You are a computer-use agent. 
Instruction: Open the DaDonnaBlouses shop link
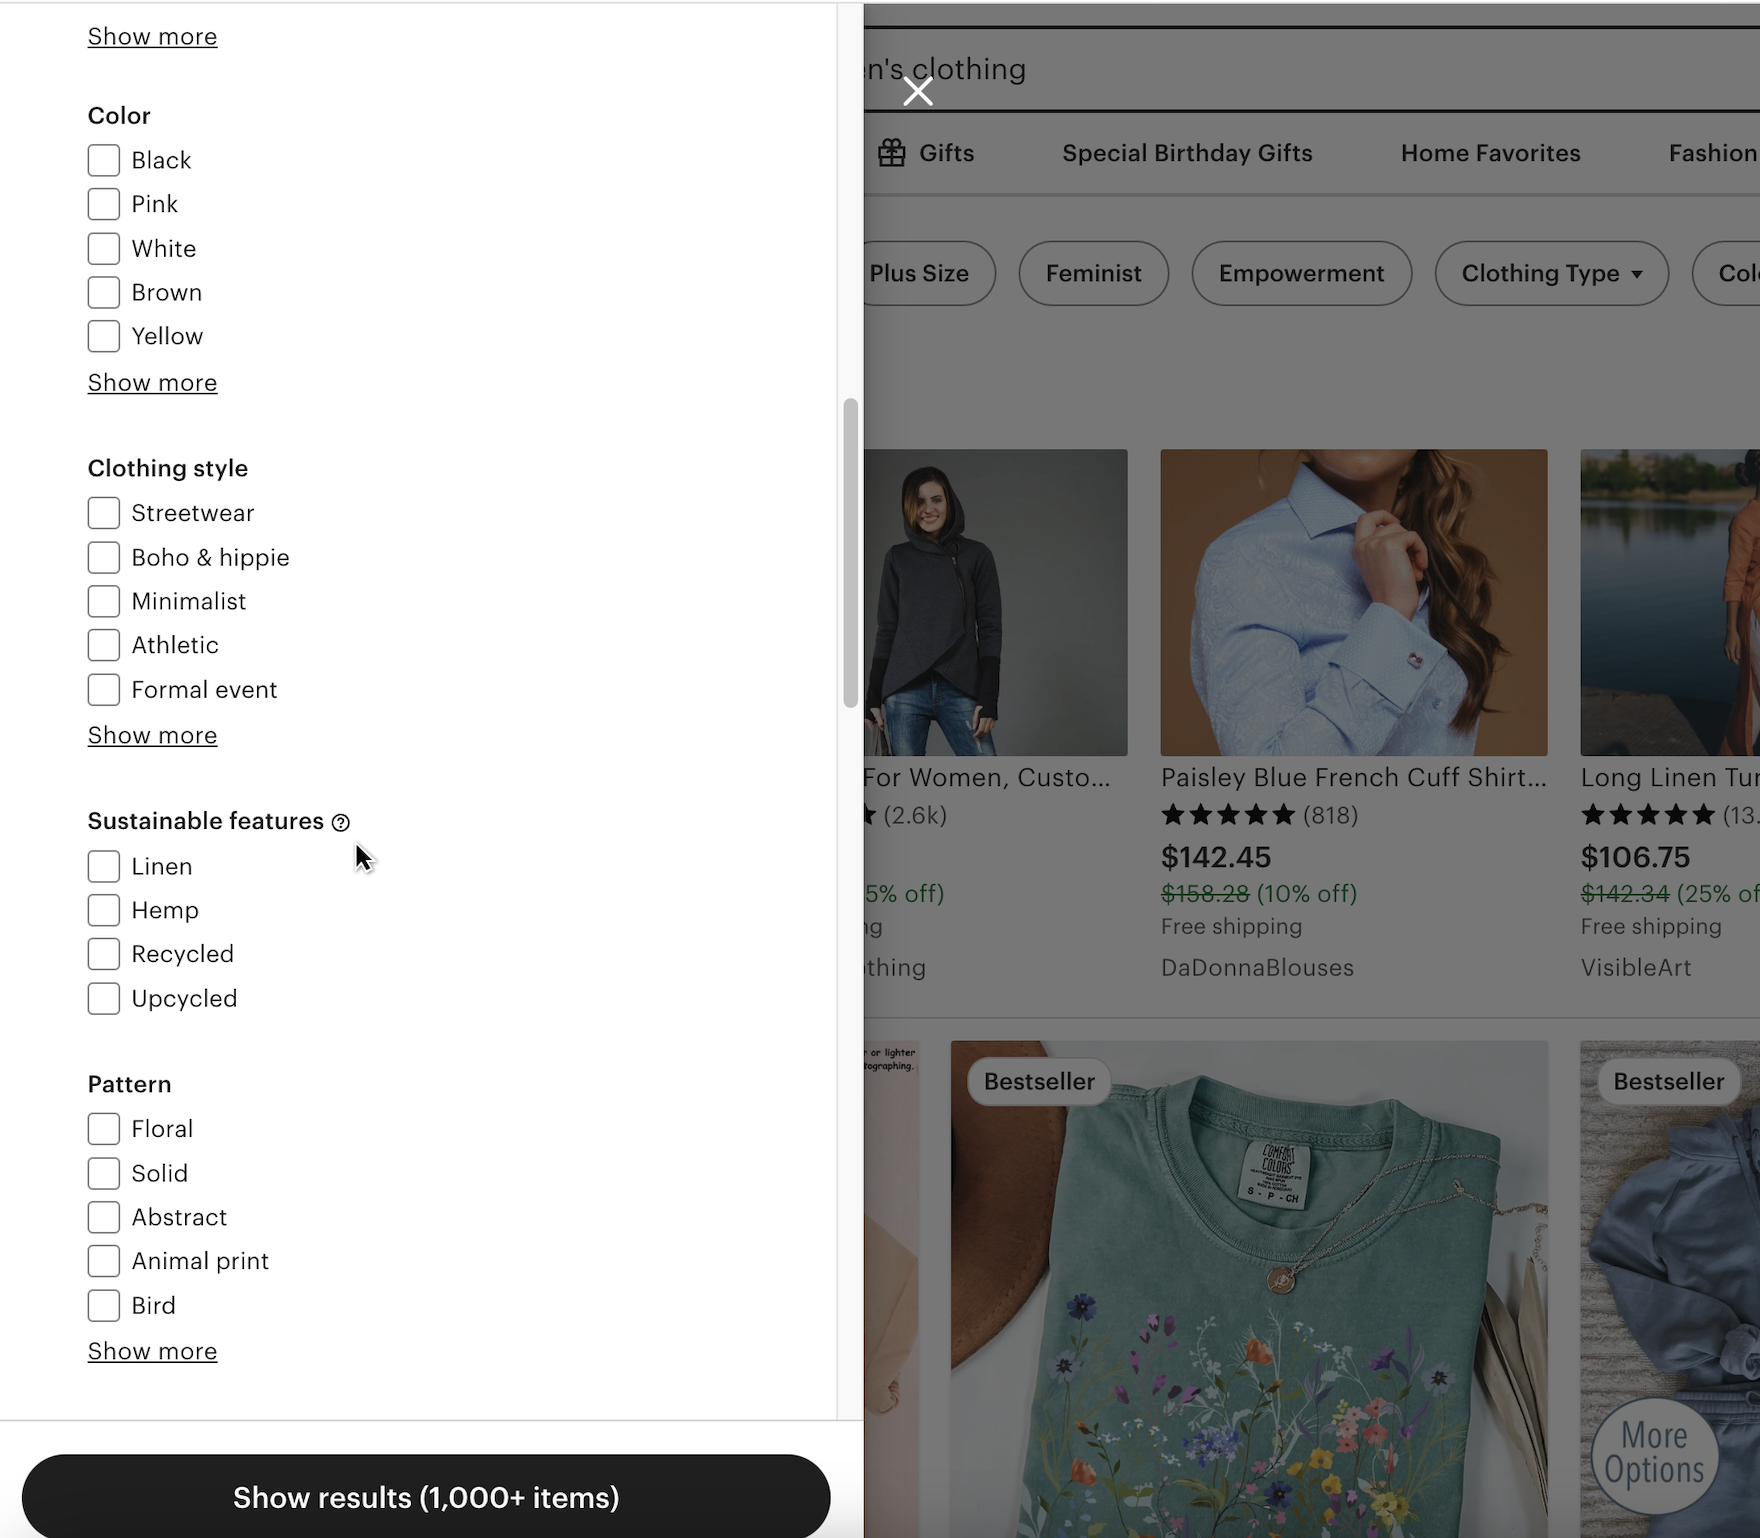(1257, 968)
